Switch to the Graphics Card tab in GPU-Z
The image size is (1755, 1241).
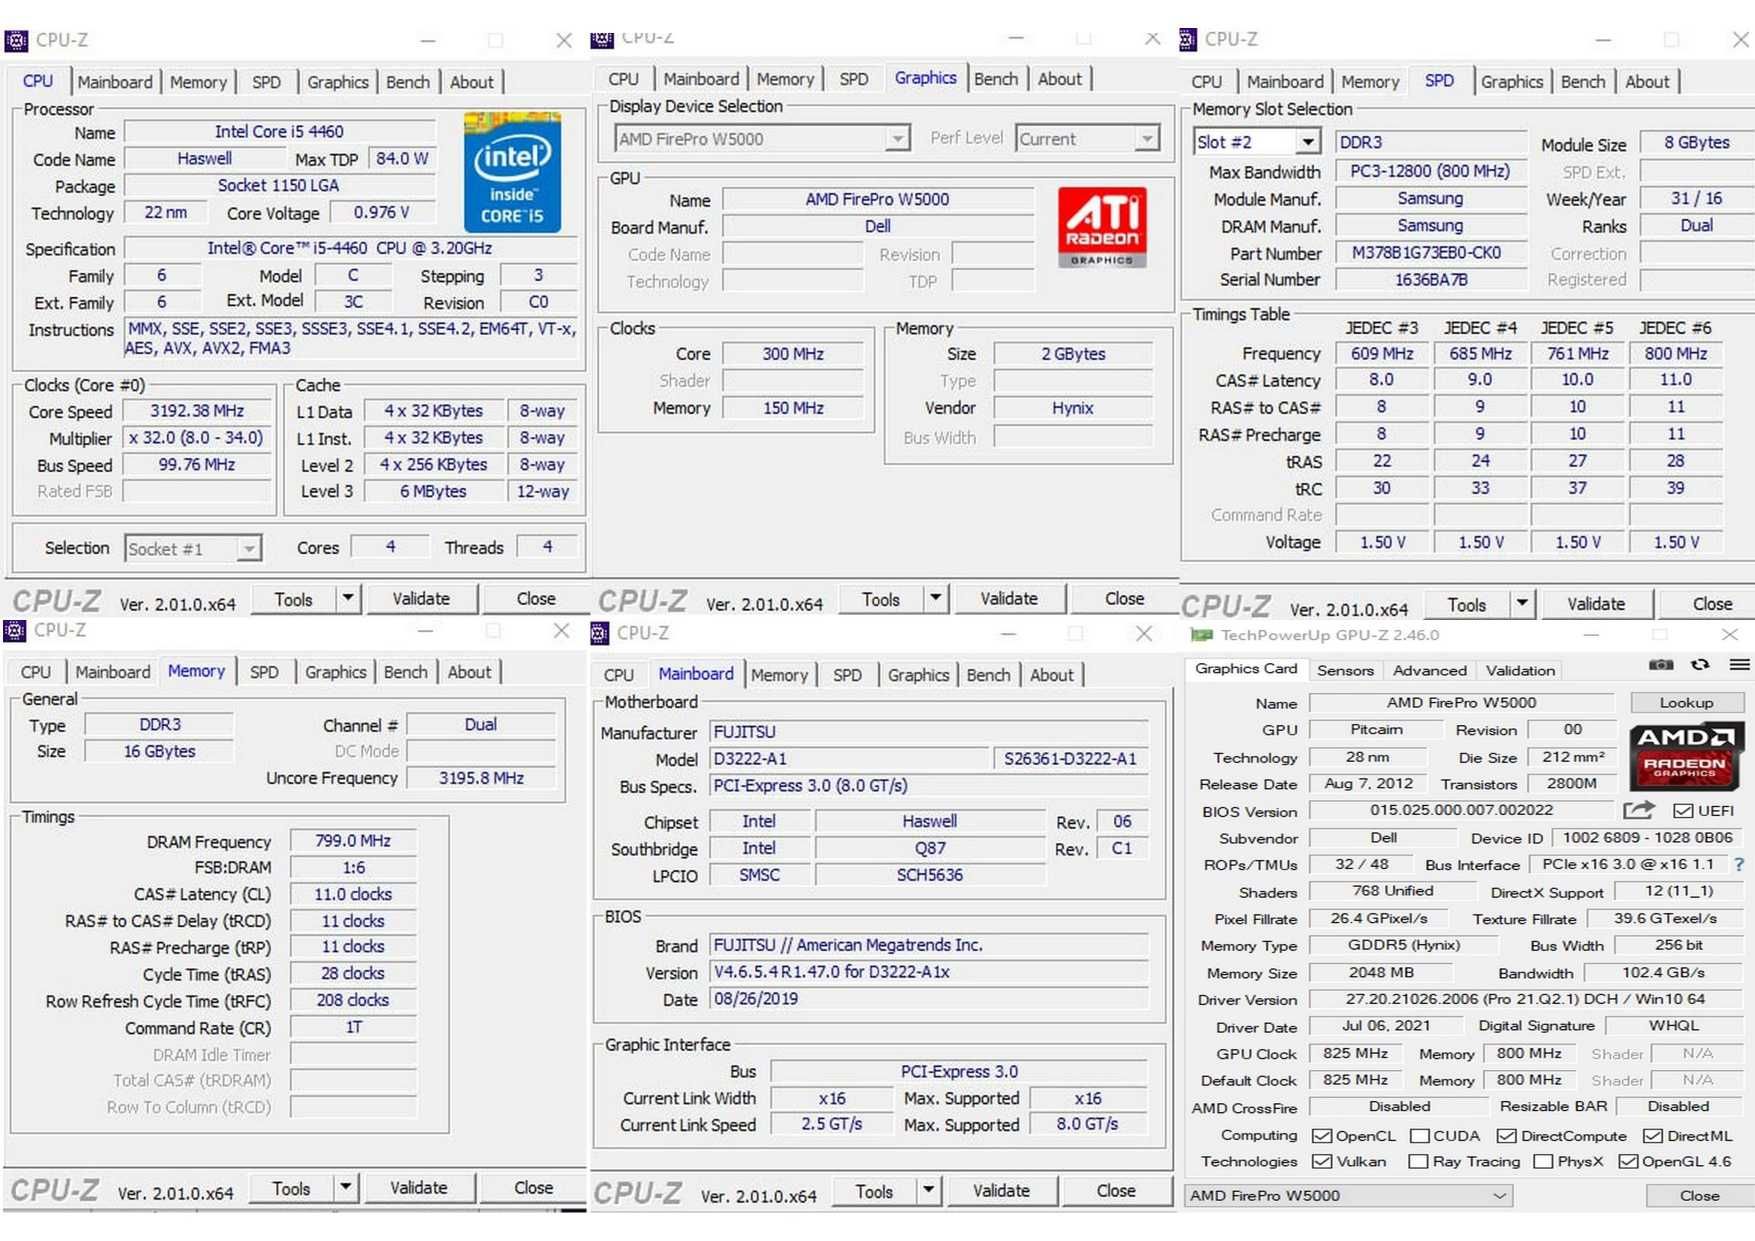[x=1246, y=669]
